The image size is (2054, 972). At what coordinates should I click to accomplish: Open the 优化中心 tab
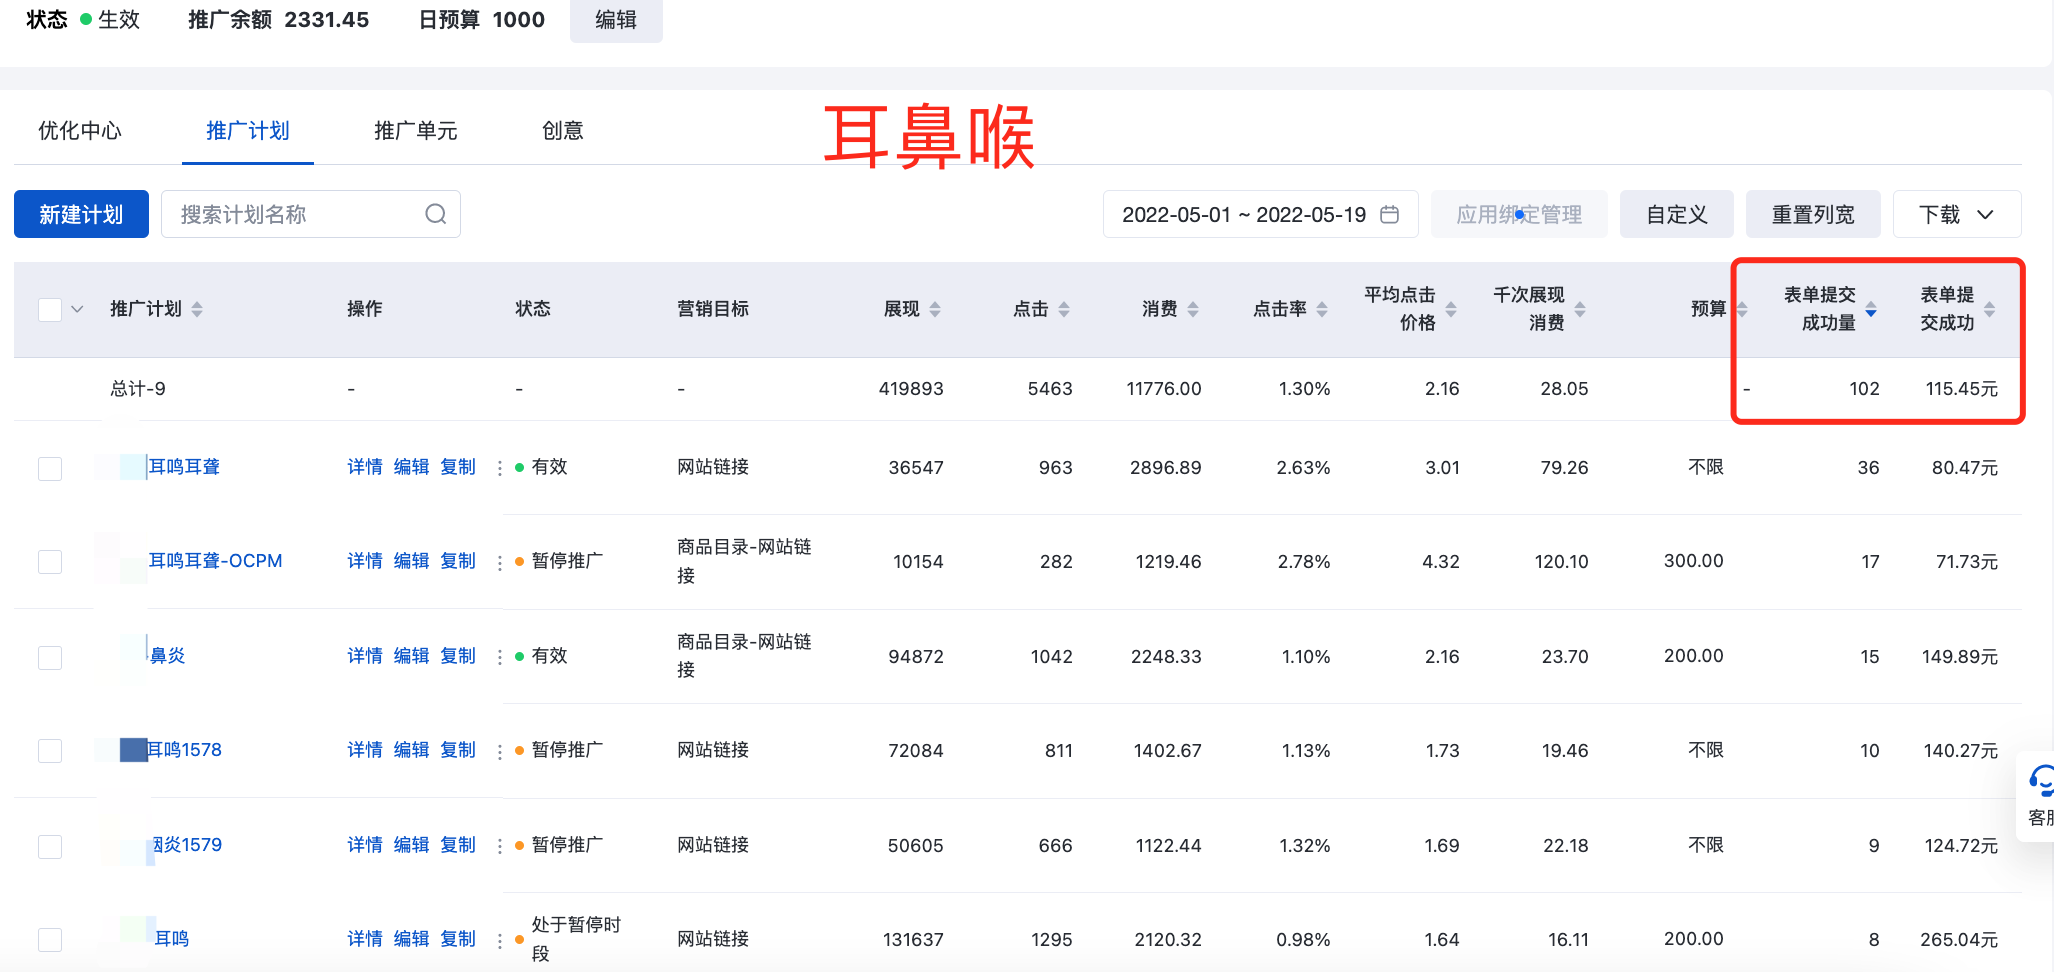[x=80, y=131]
